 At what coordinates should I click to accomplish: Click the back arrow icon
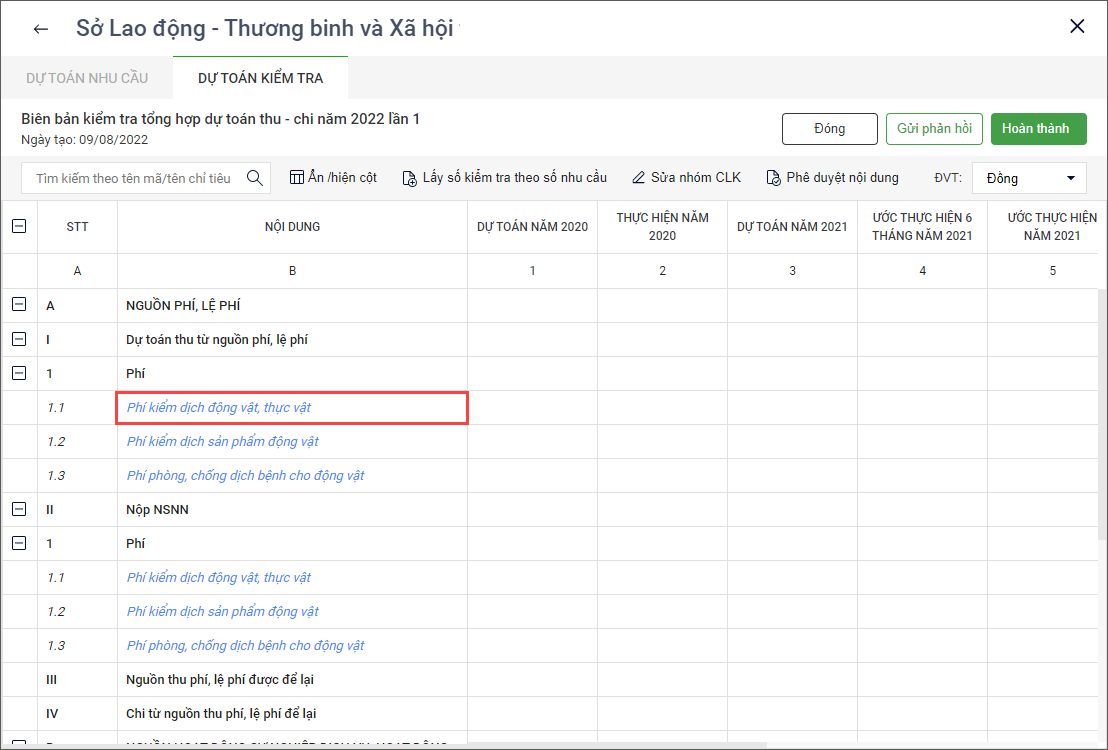[41, 29]
